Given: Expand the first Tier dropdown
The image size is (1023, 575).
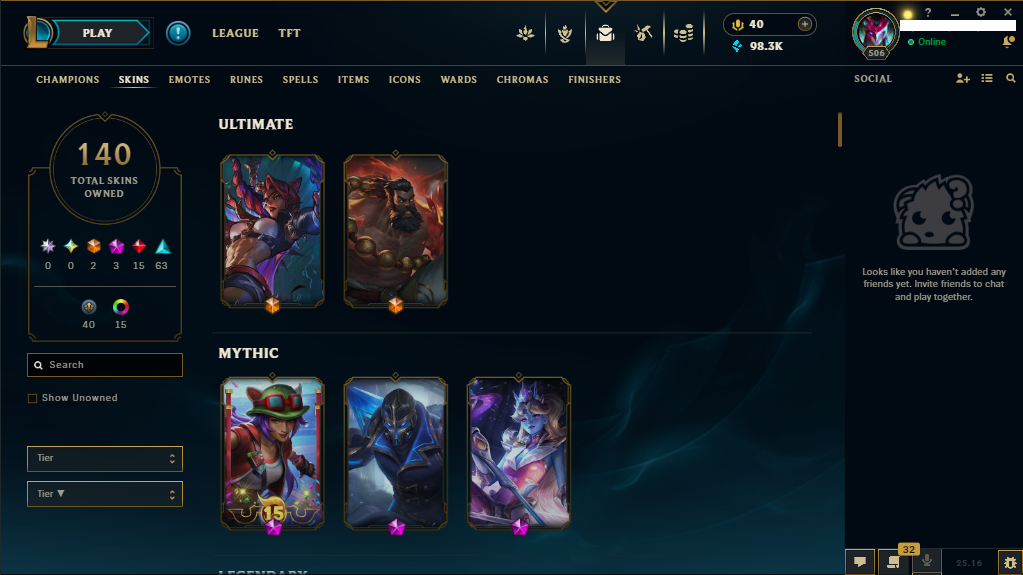Looking at the screenshot, I should pyautogui.click(x=105, y=458).
